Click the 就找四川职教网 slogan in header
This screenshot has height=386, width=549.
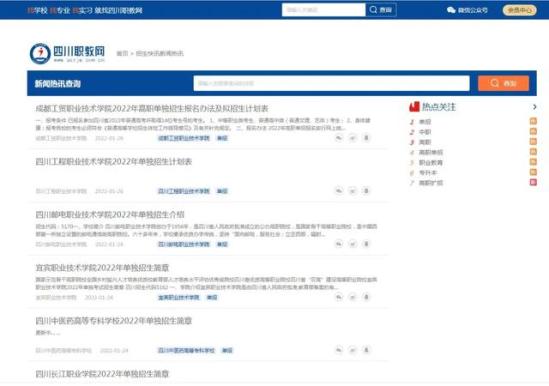(118, 11)
